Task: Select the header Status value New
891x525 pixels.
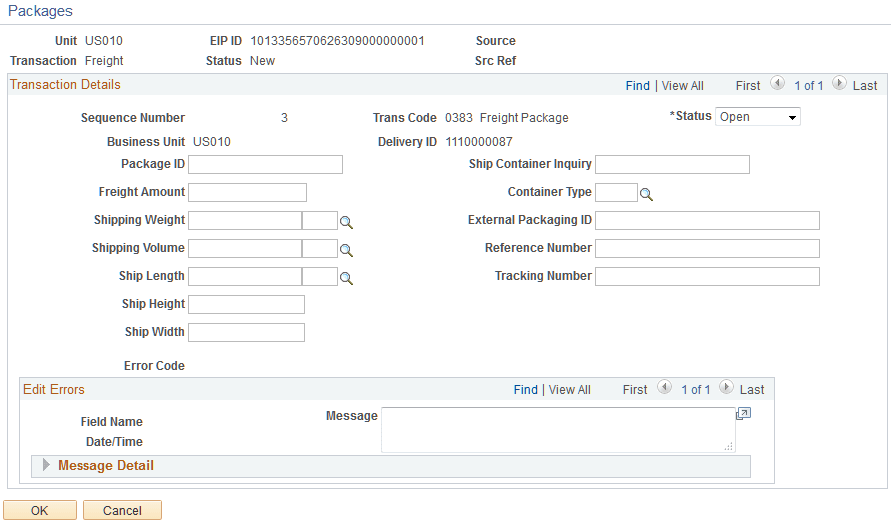Action: point(263,61)
